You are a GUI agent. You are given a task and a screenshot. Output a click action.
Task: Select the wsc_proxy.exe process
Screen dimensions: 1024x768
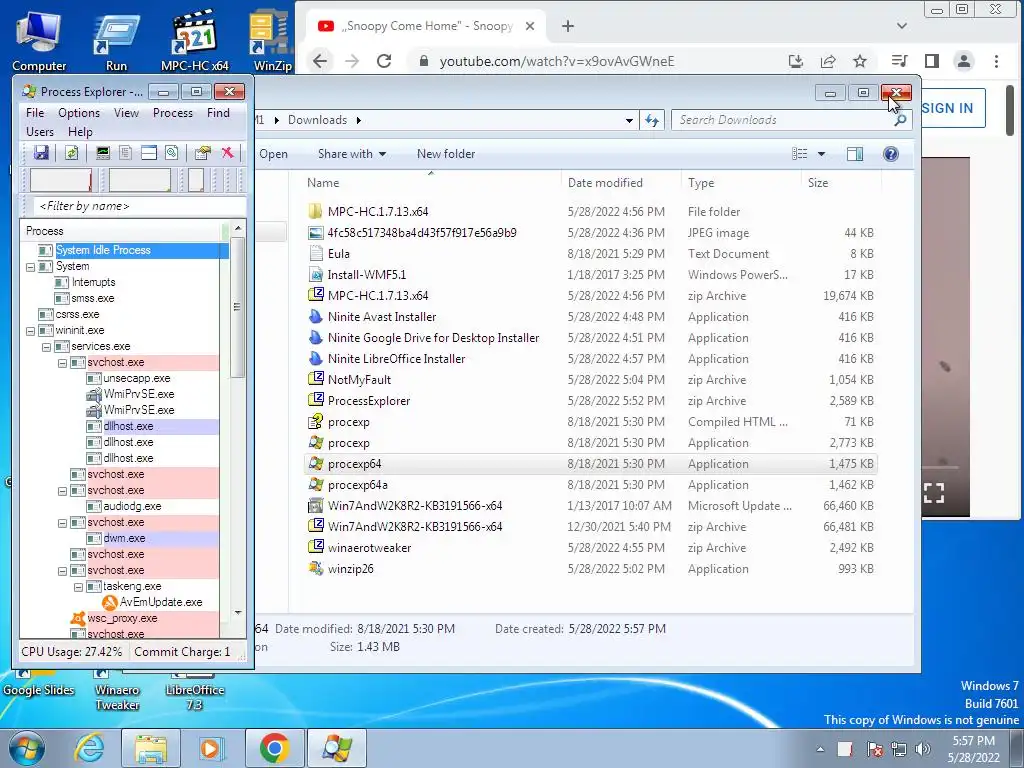tap(122, 618)
